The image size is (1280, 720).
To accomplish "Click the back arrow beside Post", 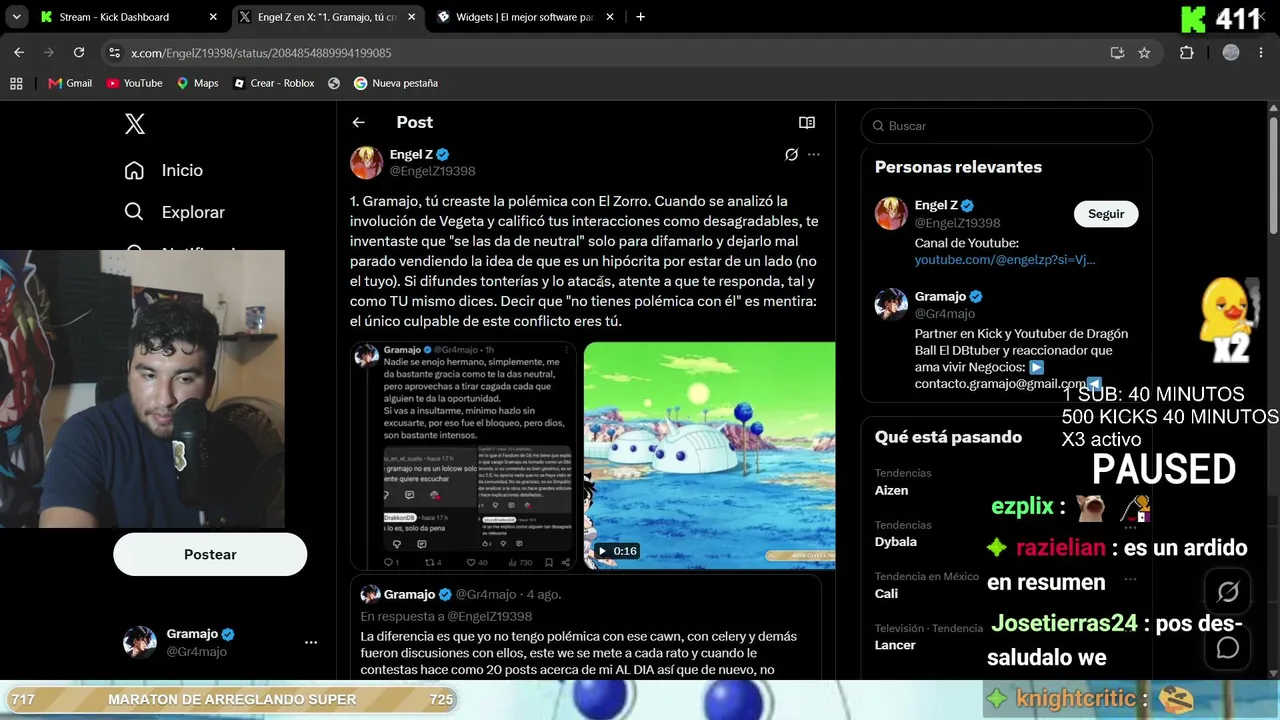I will point(358,122).
